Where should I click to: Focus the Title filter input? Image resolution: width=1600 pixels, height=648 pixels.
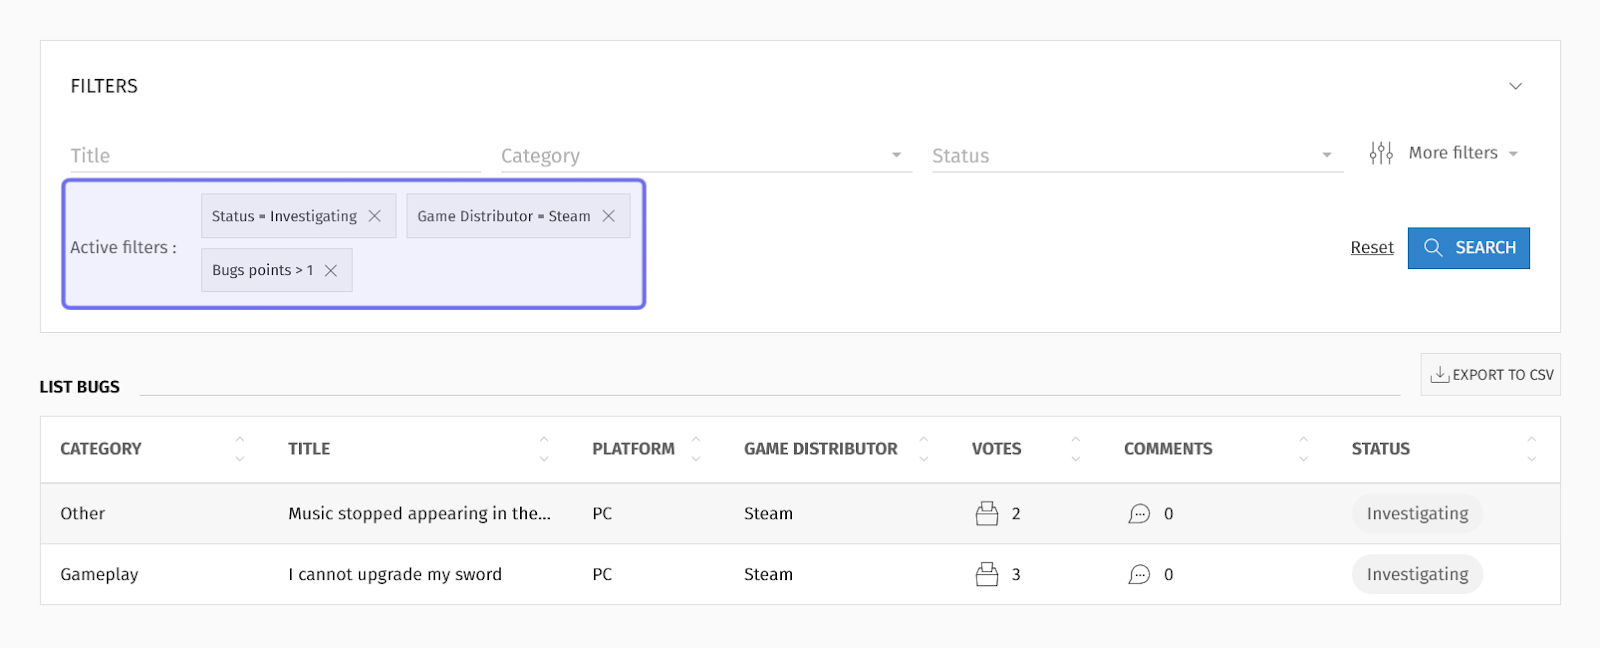276,156
